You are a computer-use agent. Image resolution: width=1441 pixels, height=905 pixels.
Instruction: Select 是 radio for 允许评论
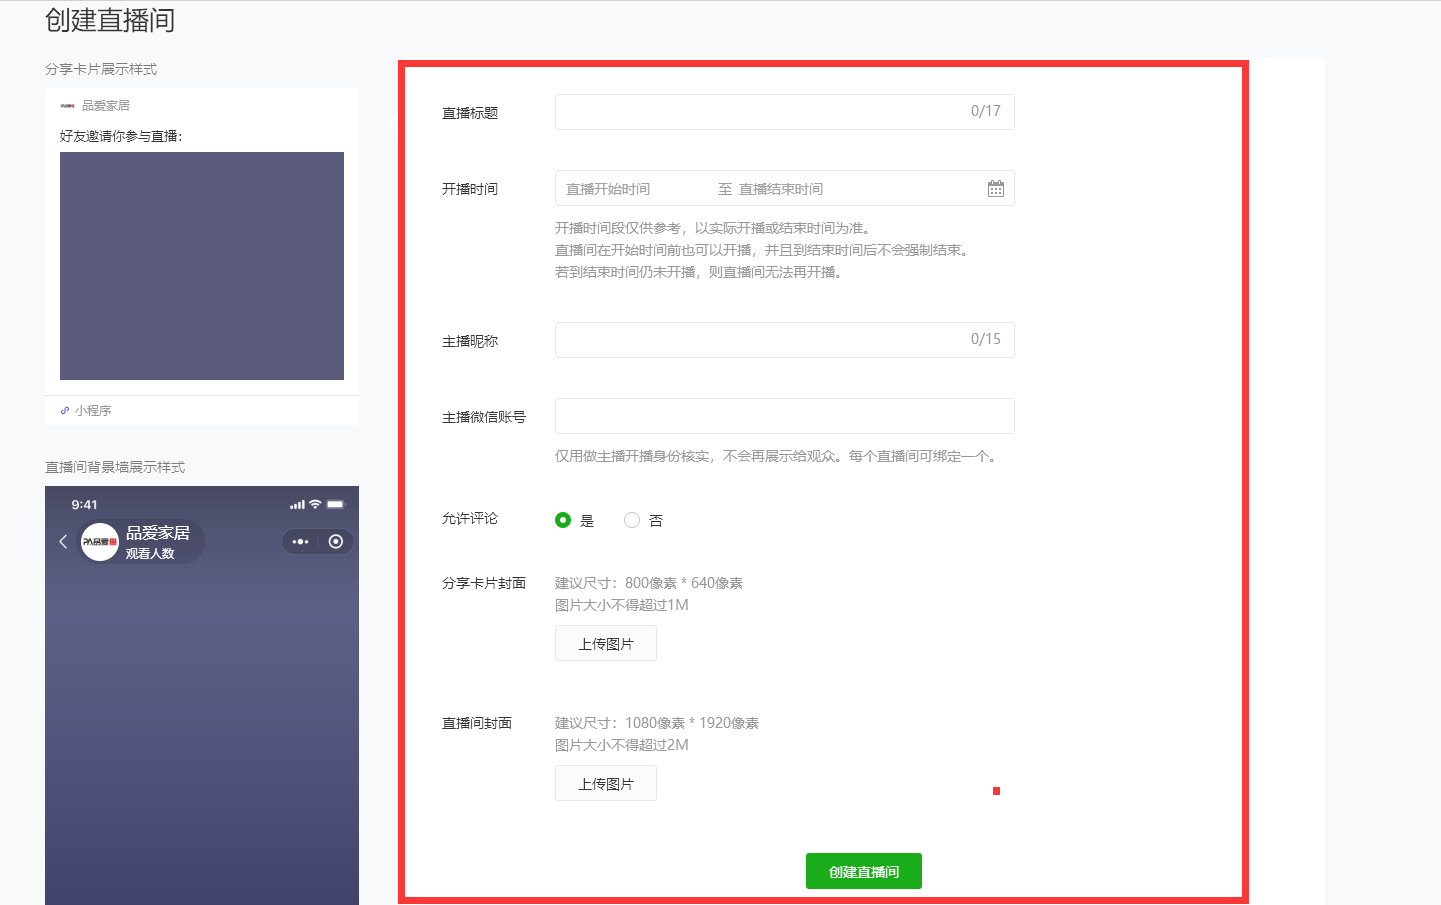[x=563, y=520]
